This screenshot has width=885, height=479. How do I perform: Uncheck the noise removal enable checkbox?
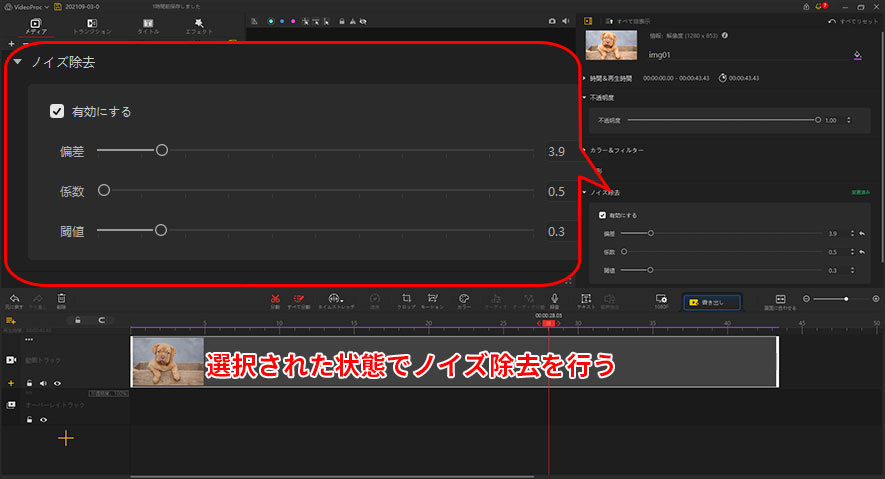[x=602, y=216]
